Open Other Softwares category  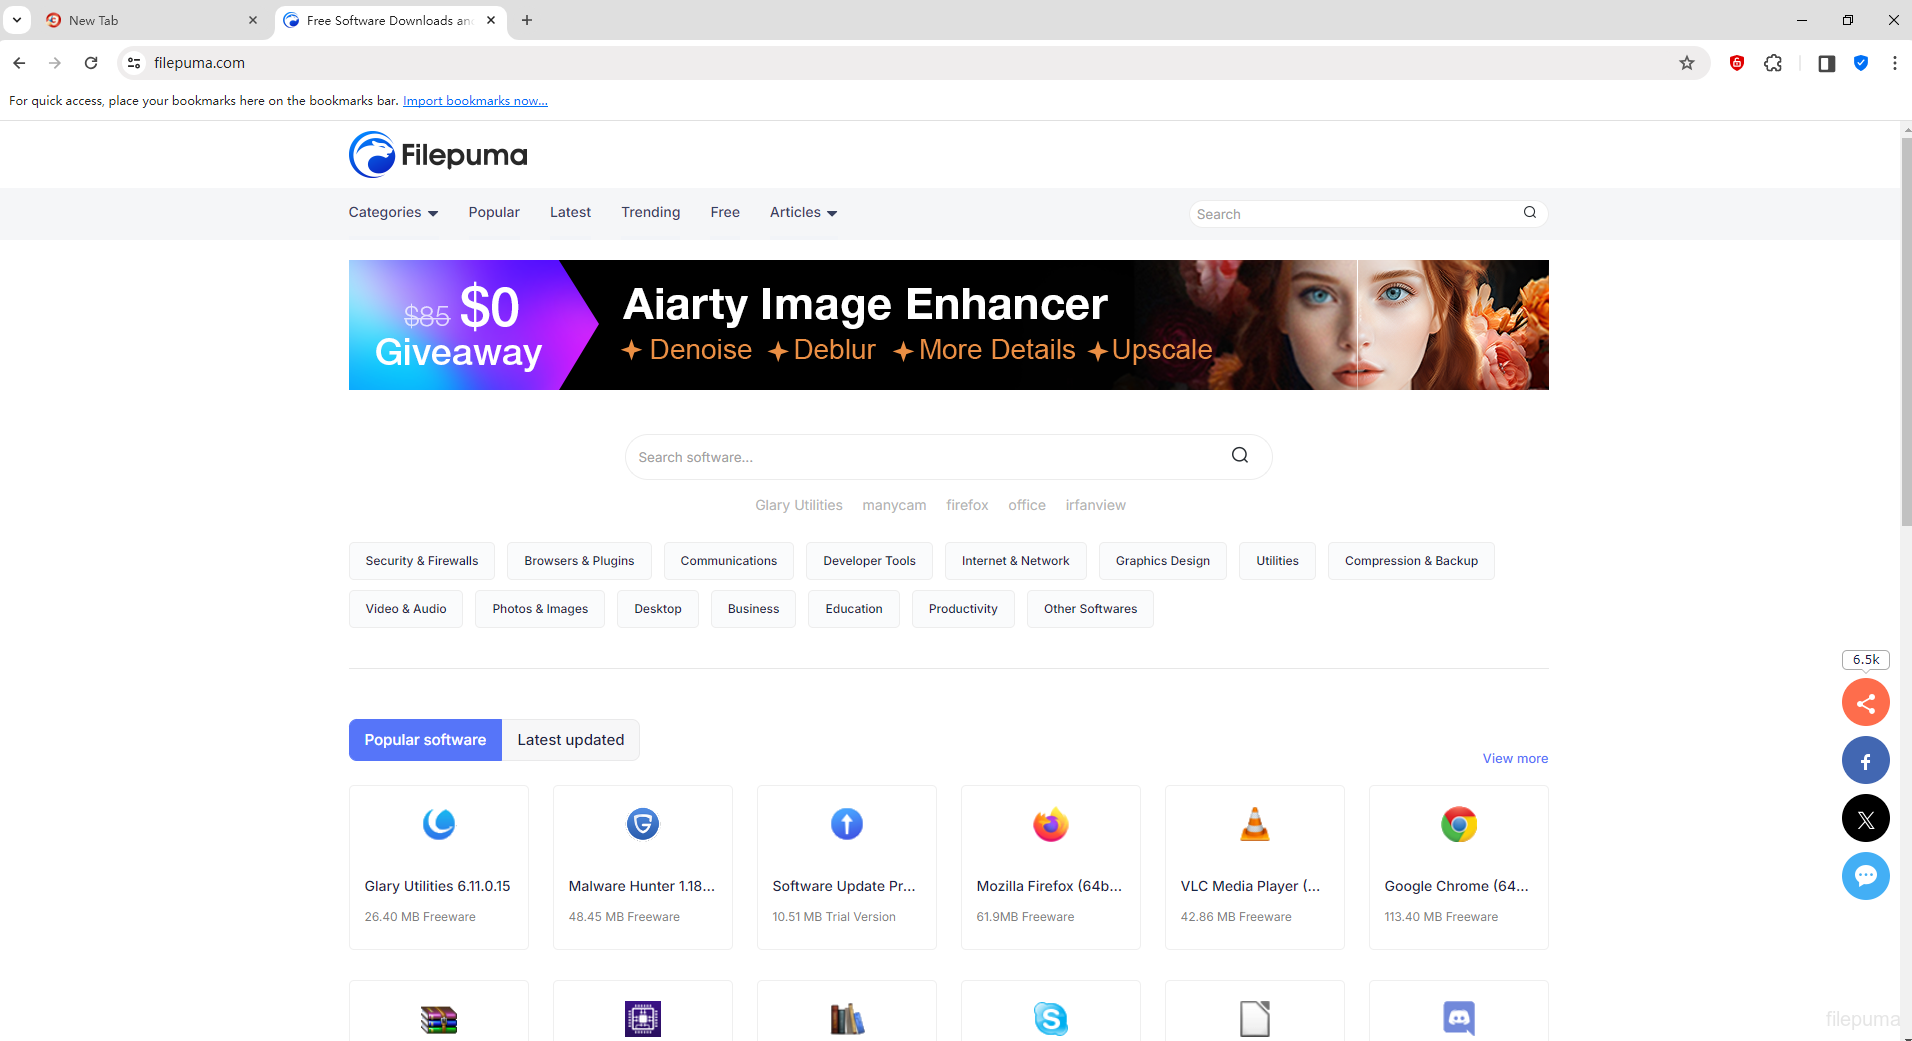click(x=1090, y=609)
